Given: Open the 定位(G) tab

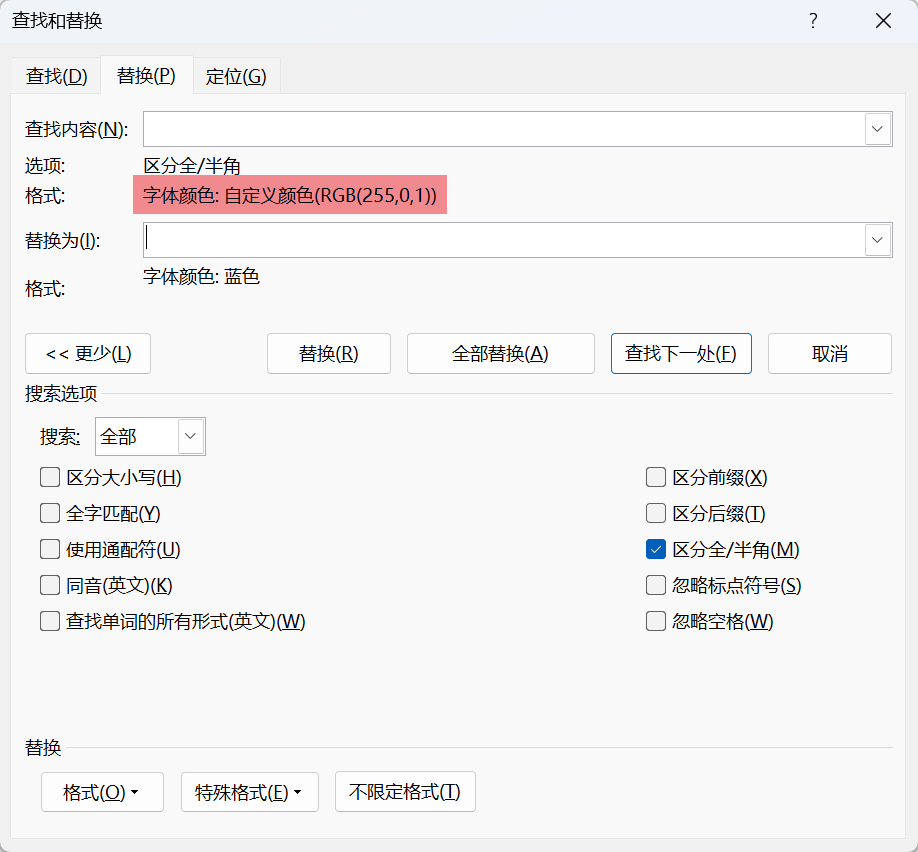Looking at the screenshot, I should tap(236, 76).
